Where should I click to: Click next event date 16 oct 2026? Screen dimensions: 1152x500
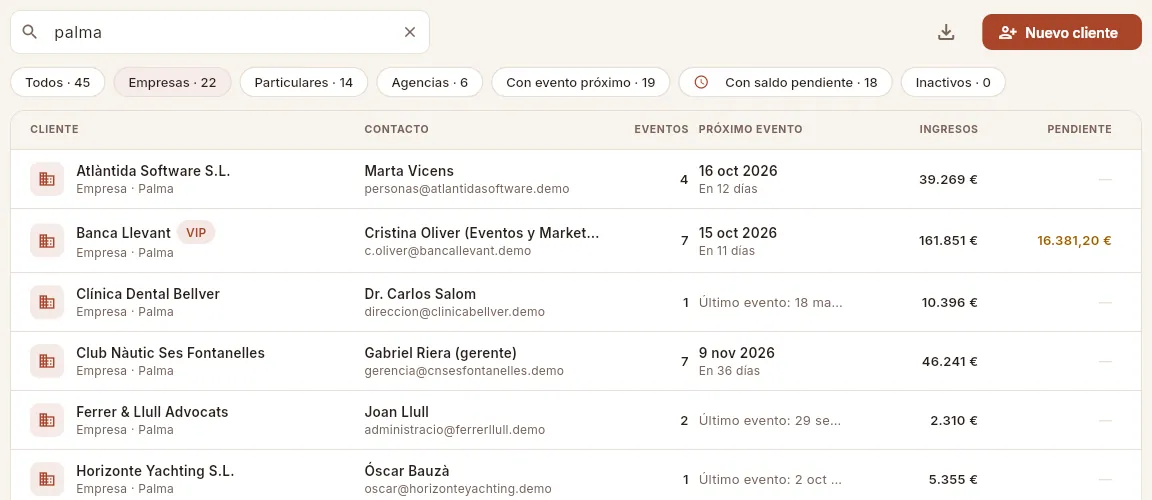[x=738, y=171]
